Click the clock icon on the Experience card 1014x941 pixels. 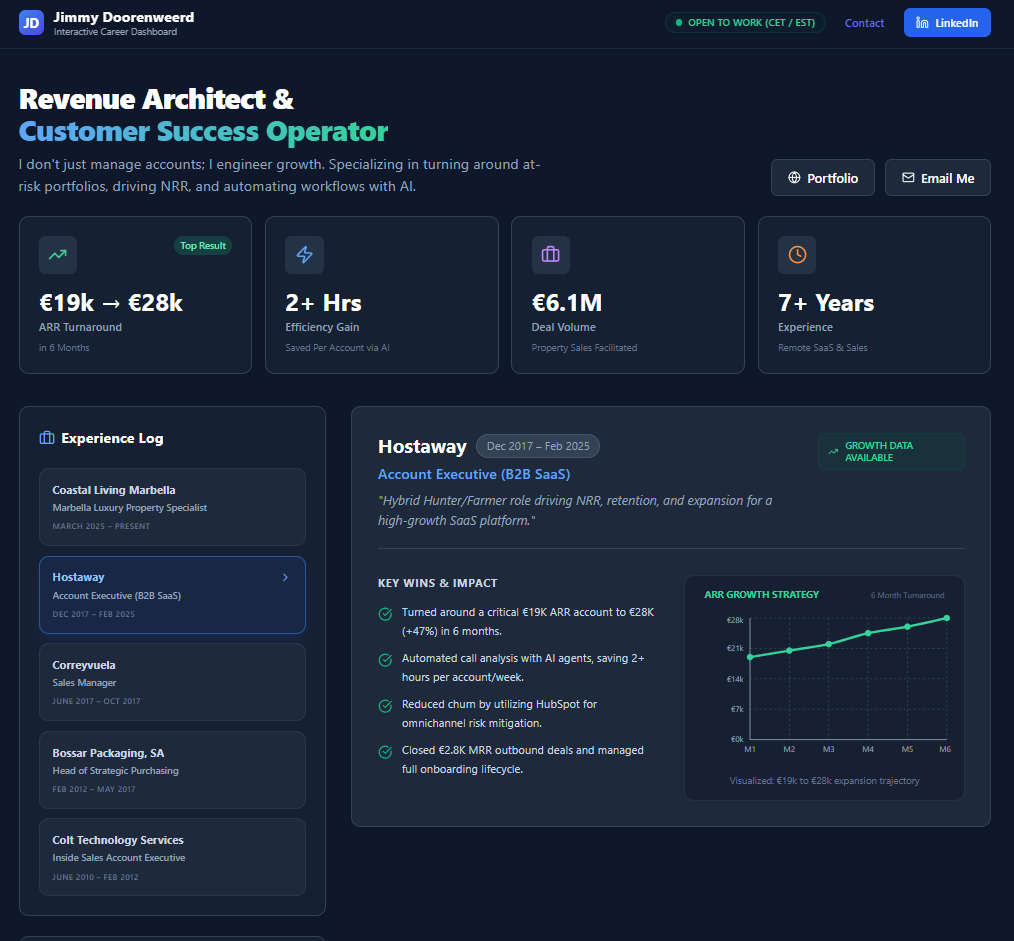(797, 255)
